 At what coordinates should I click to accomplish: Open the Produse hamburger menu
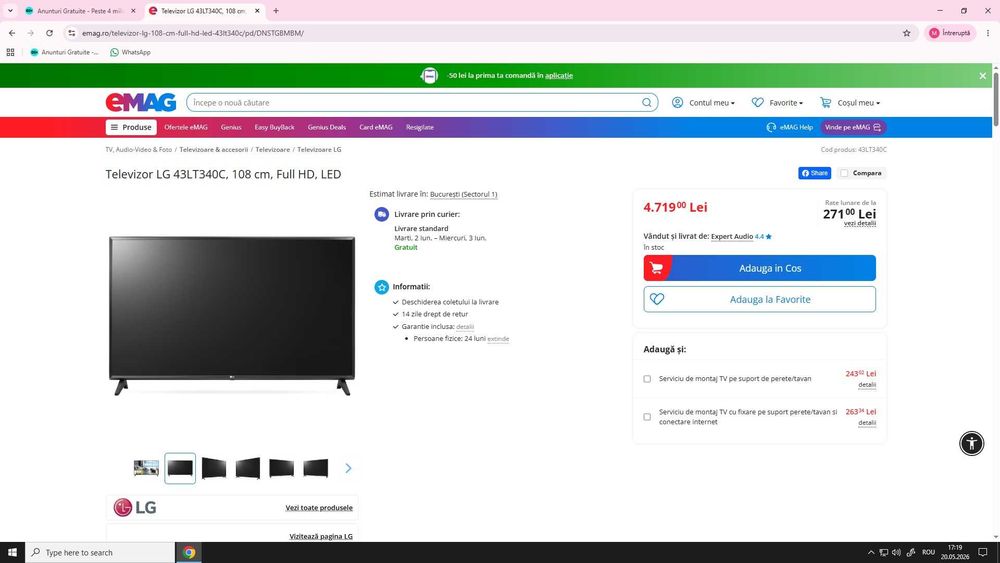tap(131, 127)
